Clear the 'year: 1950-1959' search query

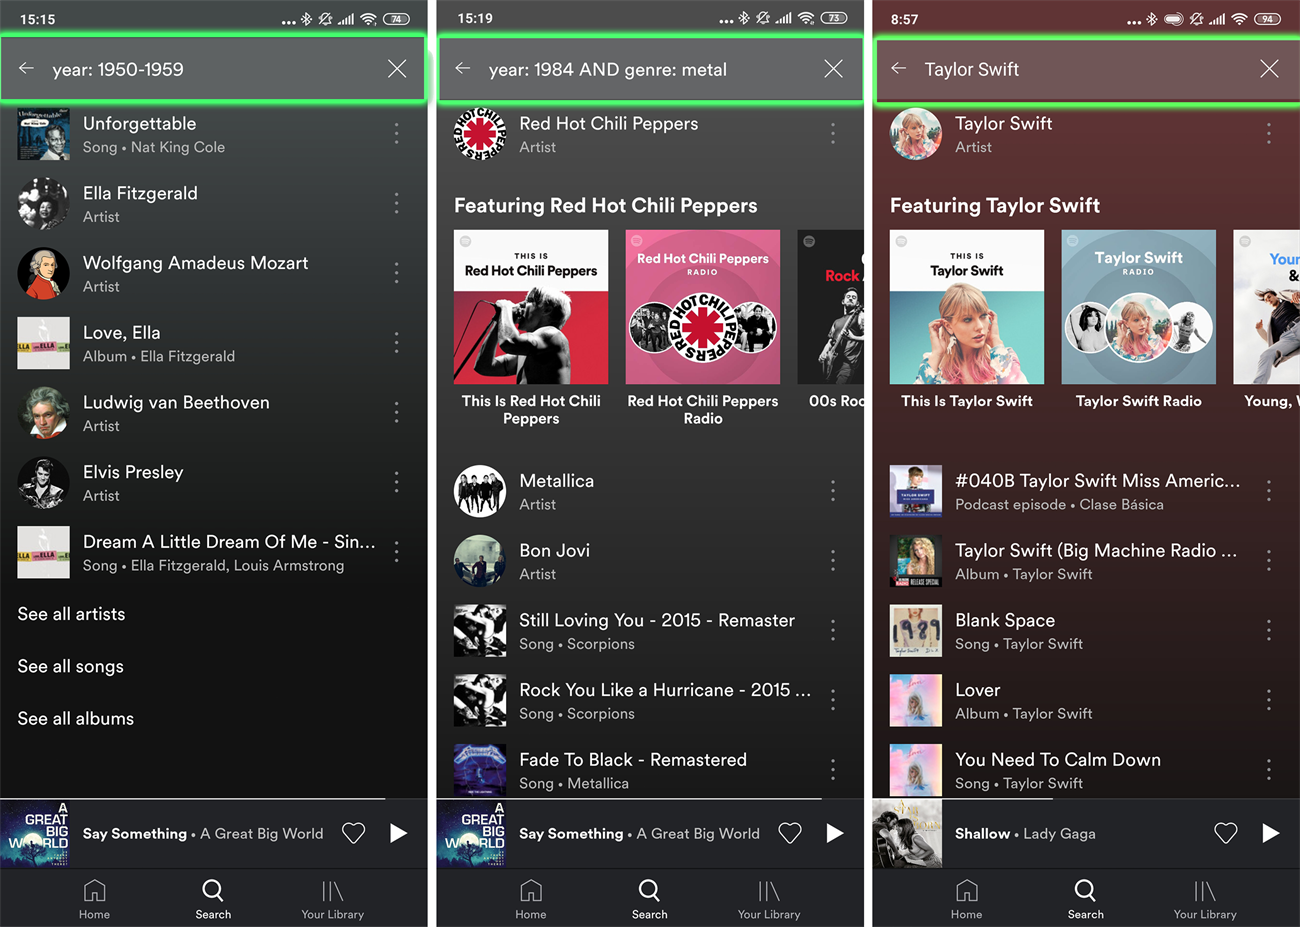pyautogui.click(x=397, y=69)
